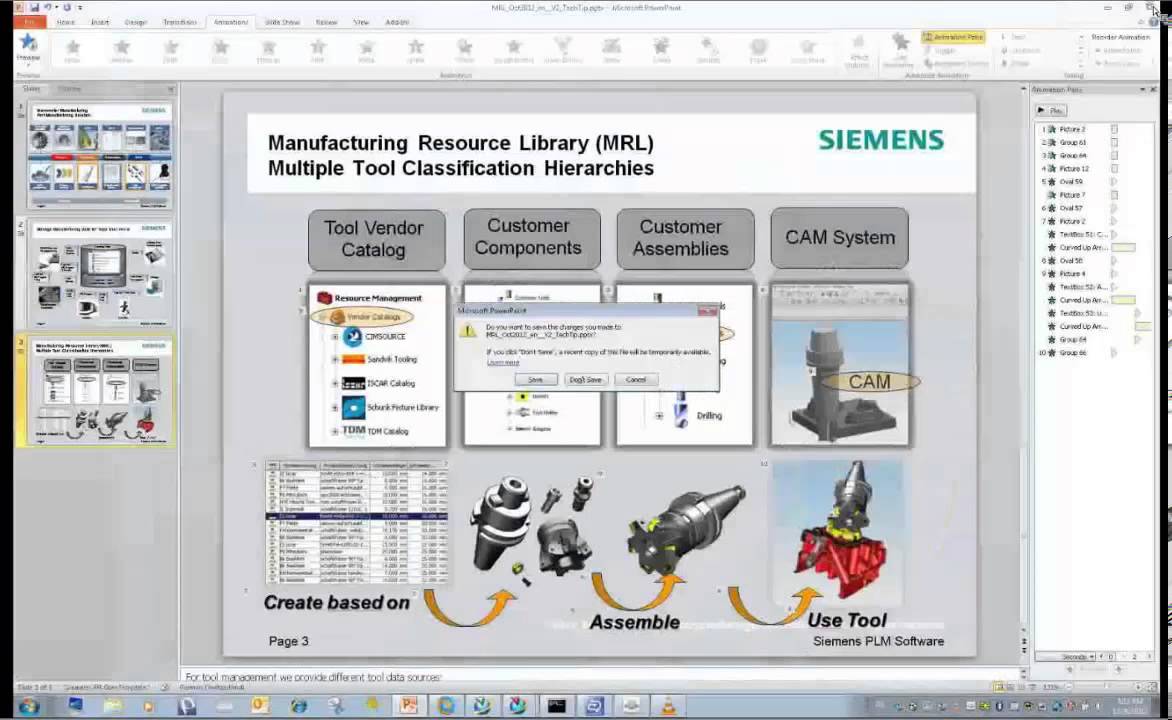Open VLC media player from taskbar
Viewport: 1172px width, 720px height.
click(668, 705)
